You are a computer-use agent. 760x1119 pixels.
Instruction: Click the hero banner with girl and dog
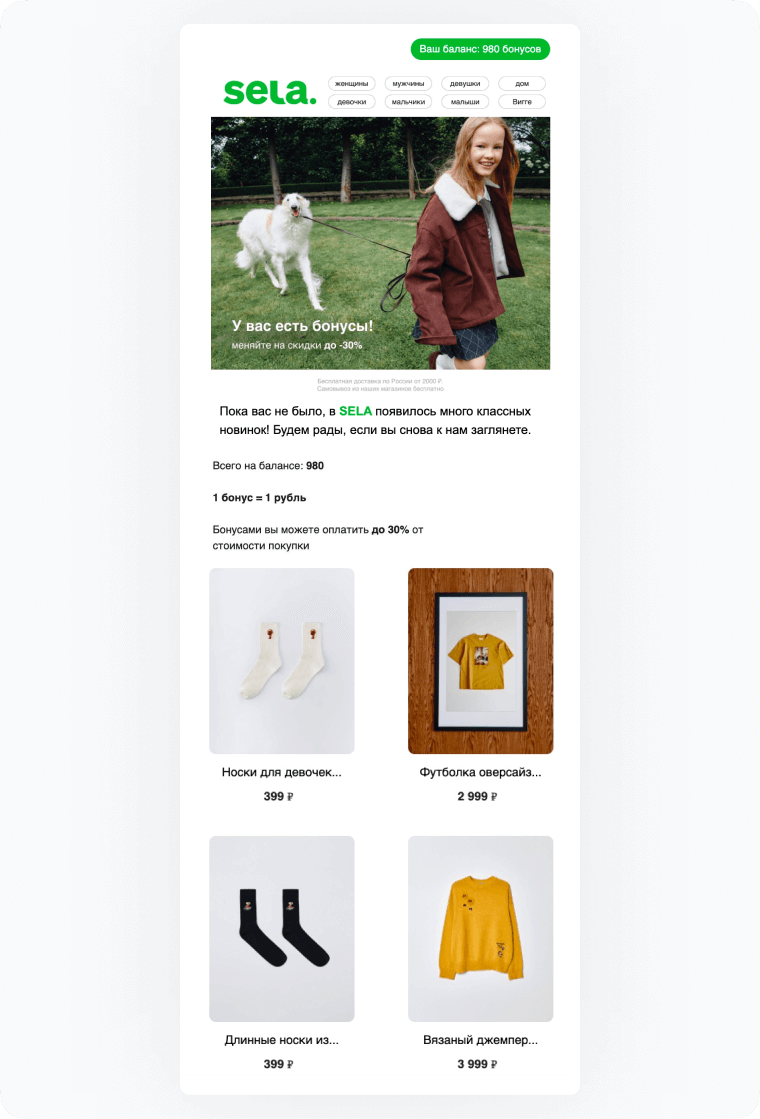pyautogui.click(x=380, y=243)
